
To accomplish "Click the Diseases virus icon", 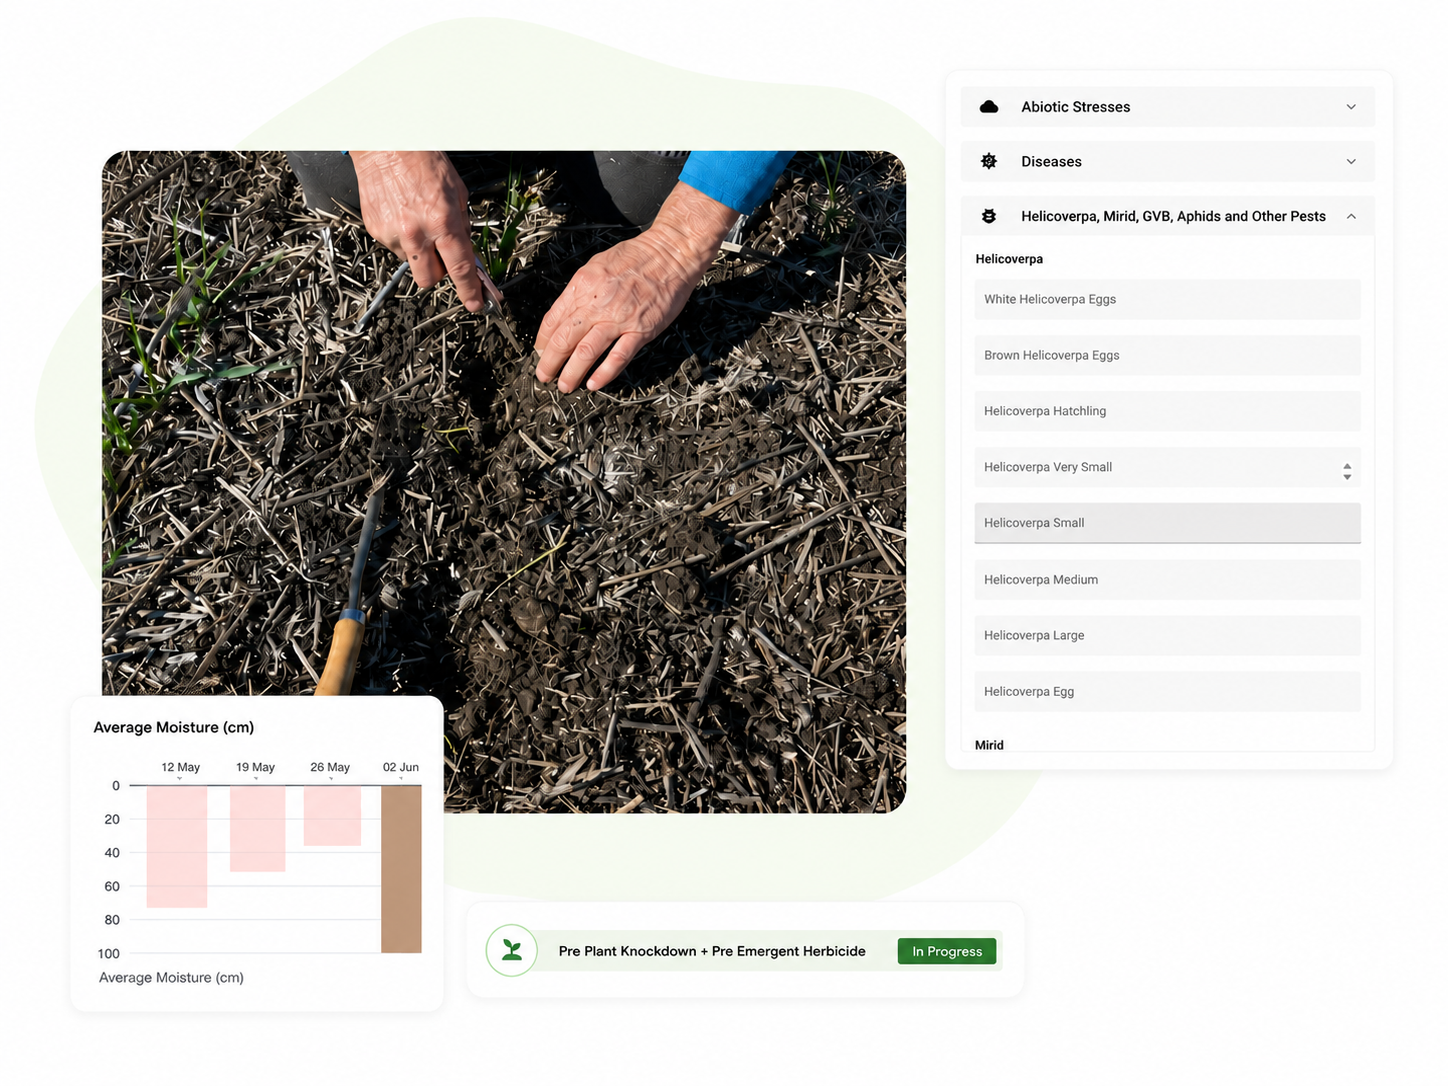I will pyautogui.click(x=989, y=161).
